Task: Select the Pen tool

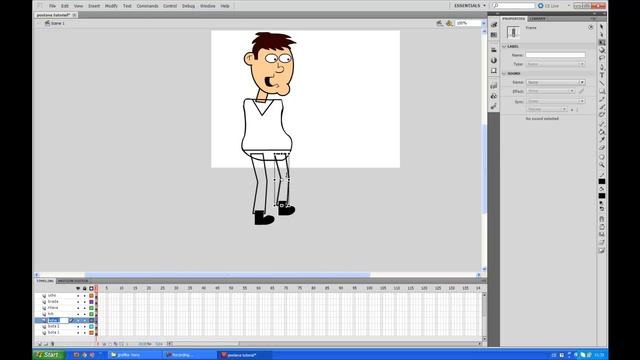Action: pyautogui.click(x=602, y=67)
